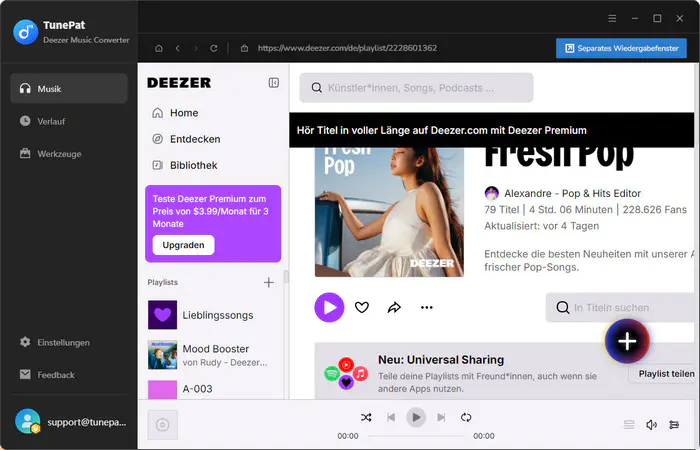Open the Musik section
The width and height of the screenshot is (700, 450).
[69, 88]
